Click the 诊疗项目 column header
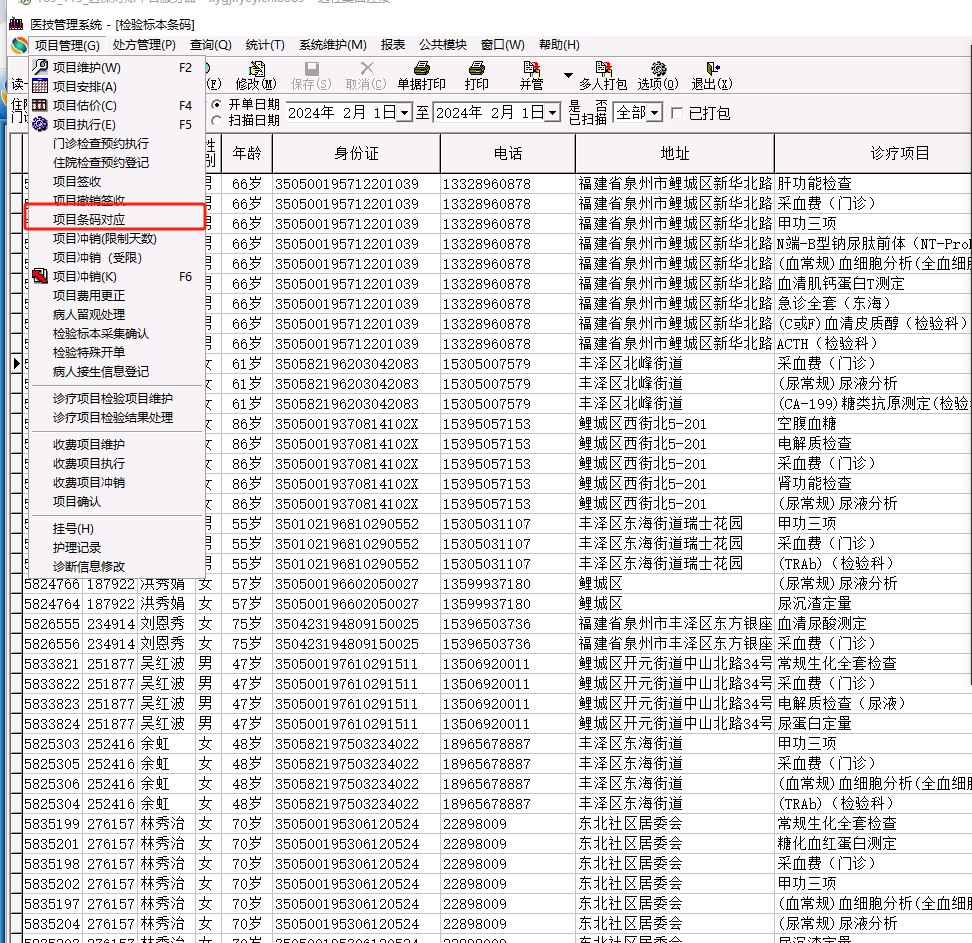 click(x=873, y=153)
